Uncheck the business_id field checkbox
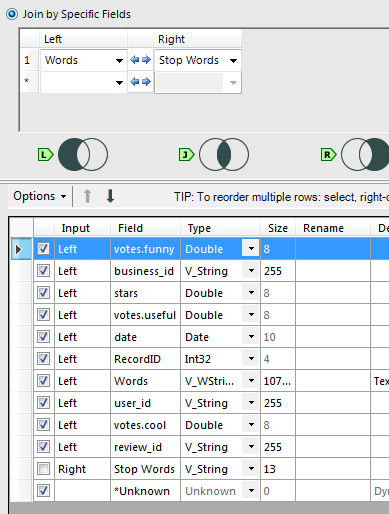This screenshot has width=389, height=514. 44,271
